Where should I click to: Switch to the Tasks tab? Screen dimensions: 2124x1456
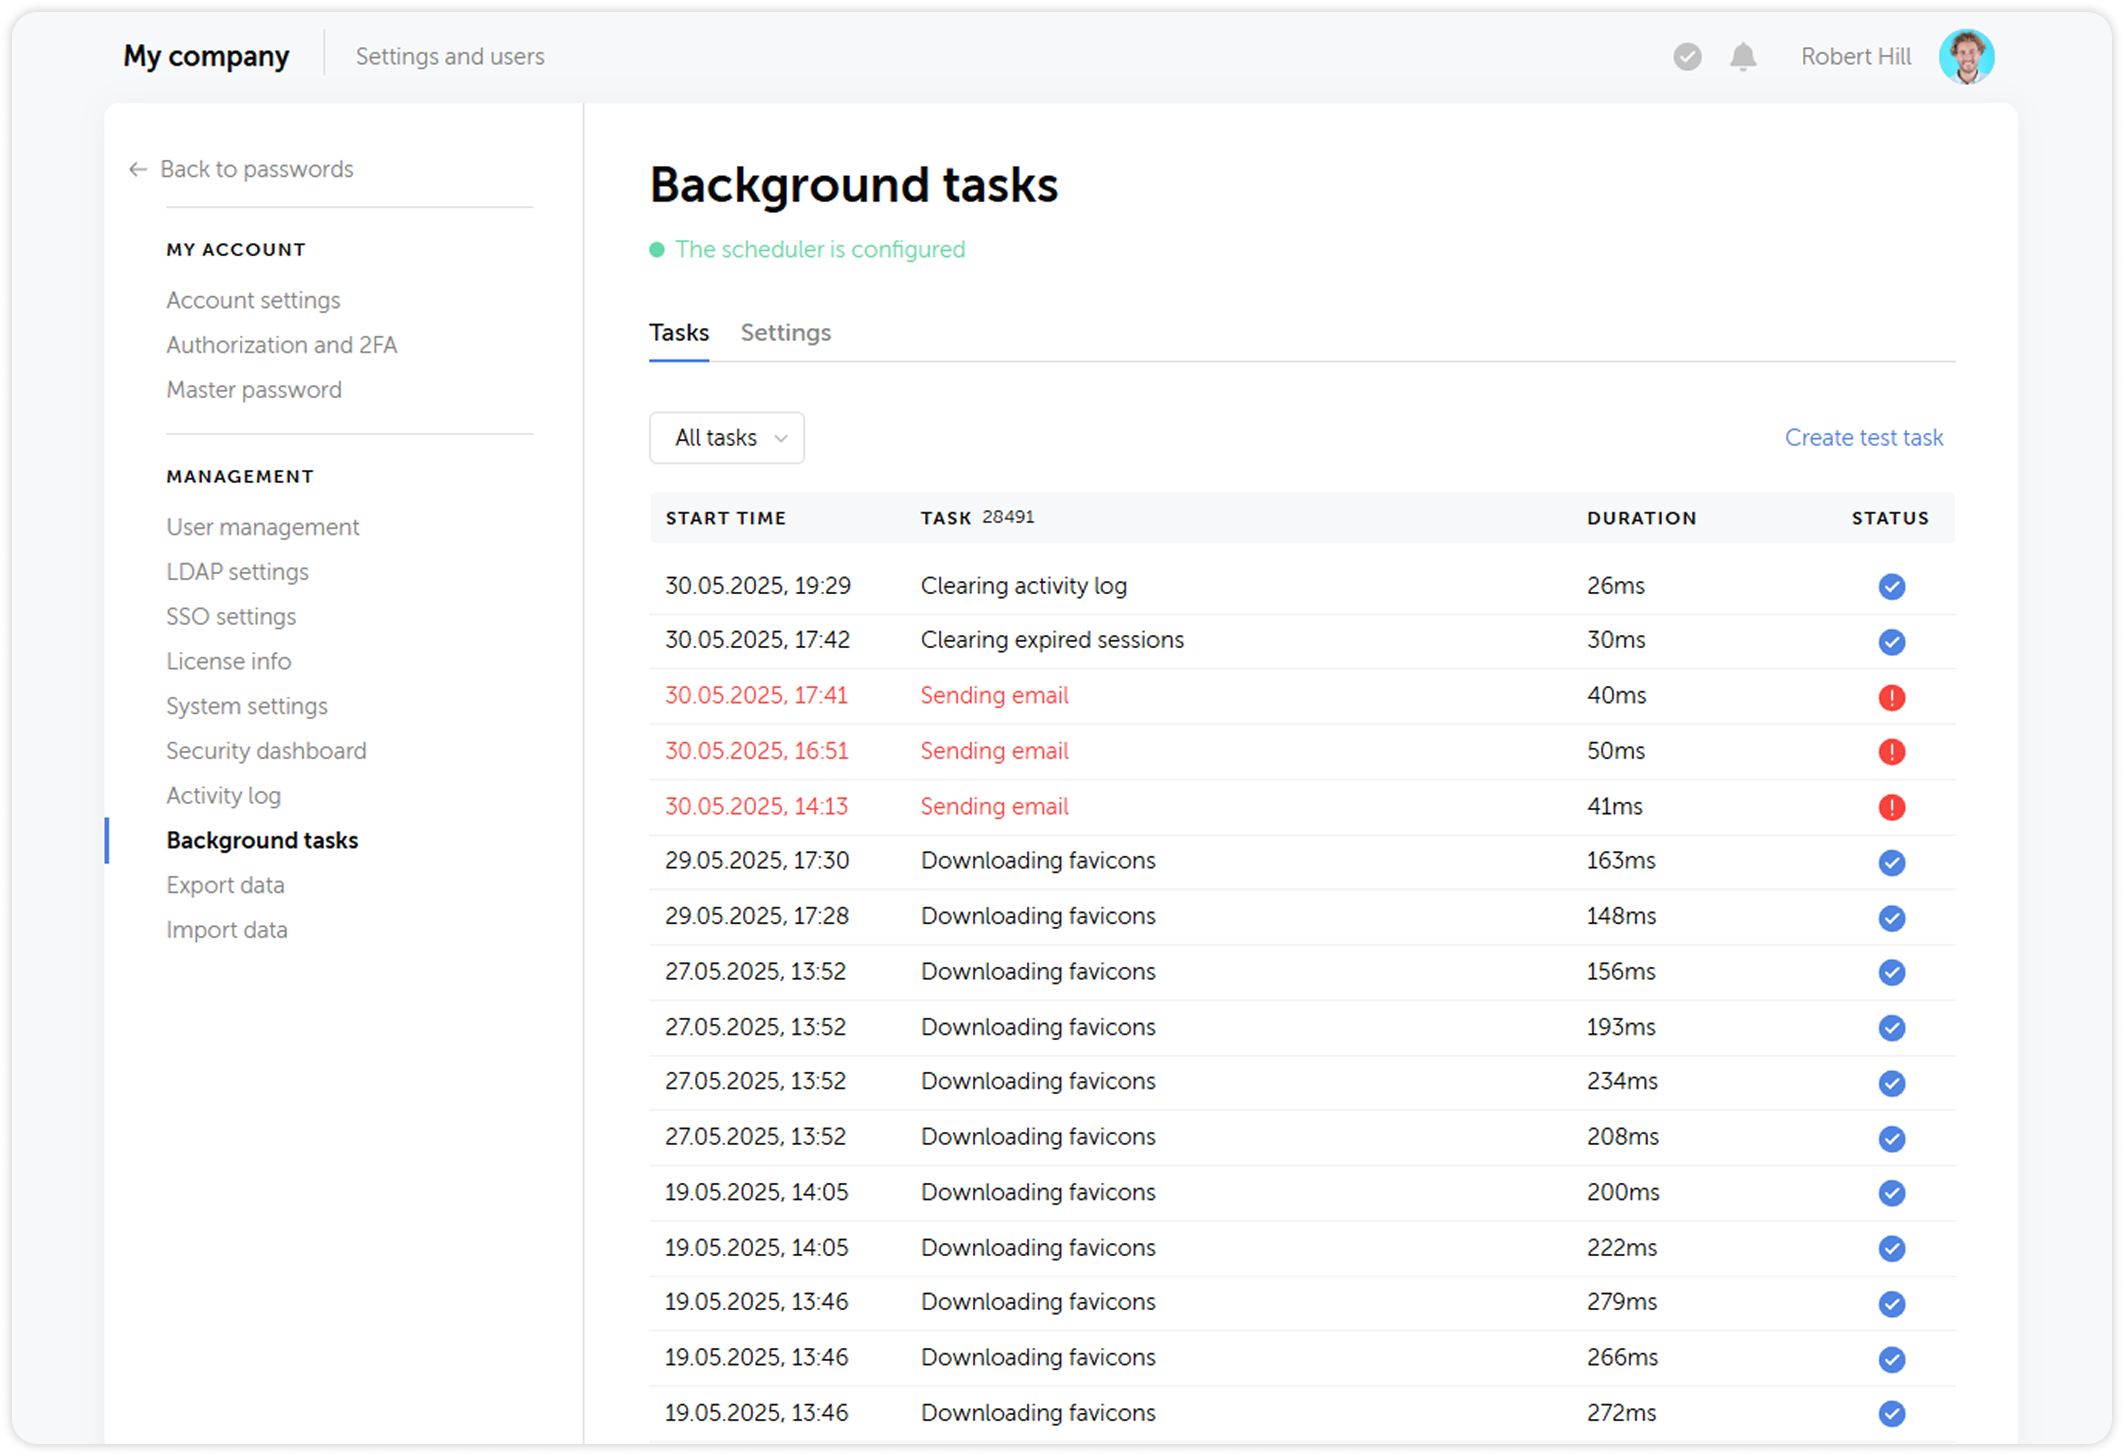pyautogui.click(x=679, y=333)
